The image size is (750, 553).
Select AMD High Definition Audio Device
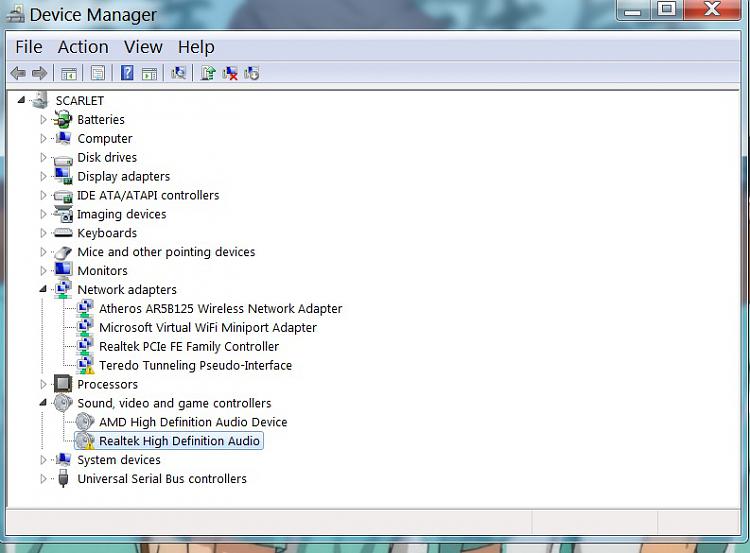tap(193, 422)
